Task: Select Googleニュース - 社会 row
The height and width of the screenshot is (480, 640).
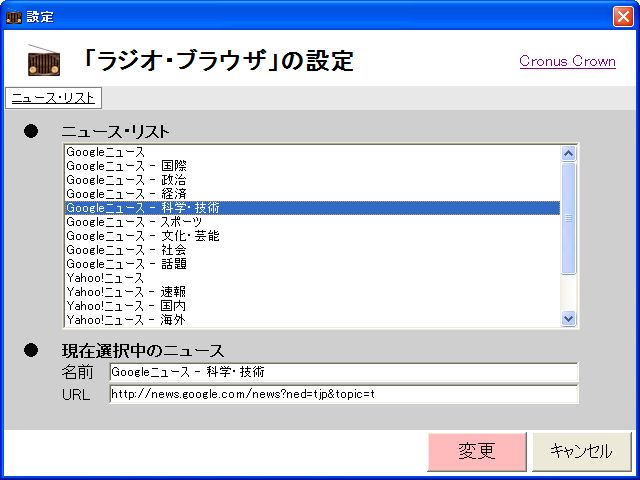Action: (x=312, y=250)
